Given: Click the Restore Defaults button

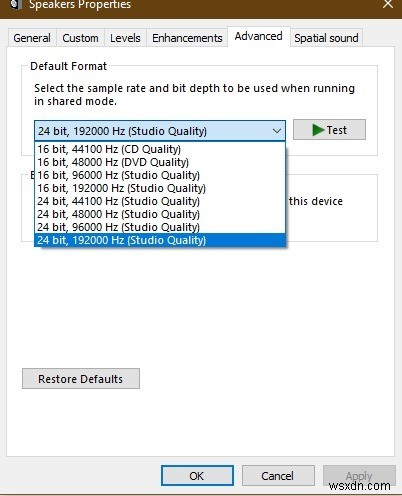Looking at the screenshot, I should [81, 379].
